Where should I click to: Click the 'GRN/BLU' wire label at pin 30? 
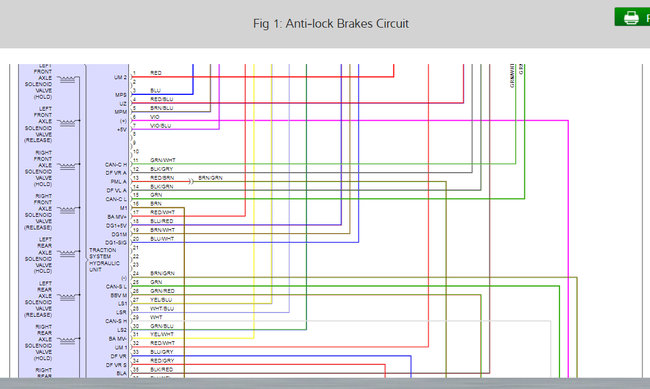(x=162, y=326)
